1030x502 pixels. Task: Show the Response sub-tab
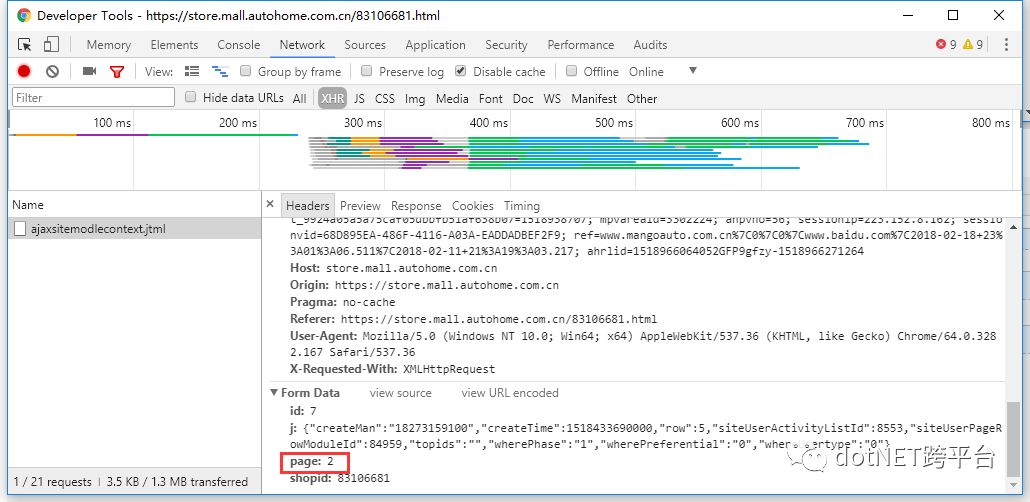[x=416, y=206]
